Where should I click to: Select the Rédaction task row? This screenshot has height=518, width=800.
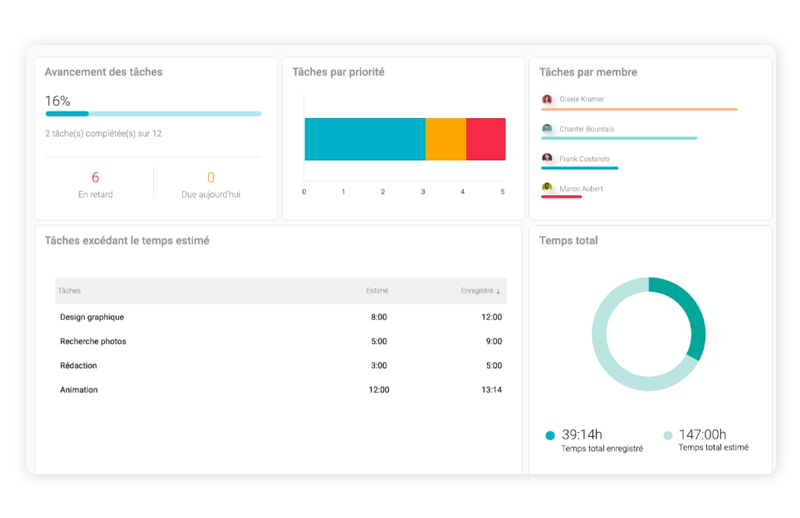click(x=281, y=365)
